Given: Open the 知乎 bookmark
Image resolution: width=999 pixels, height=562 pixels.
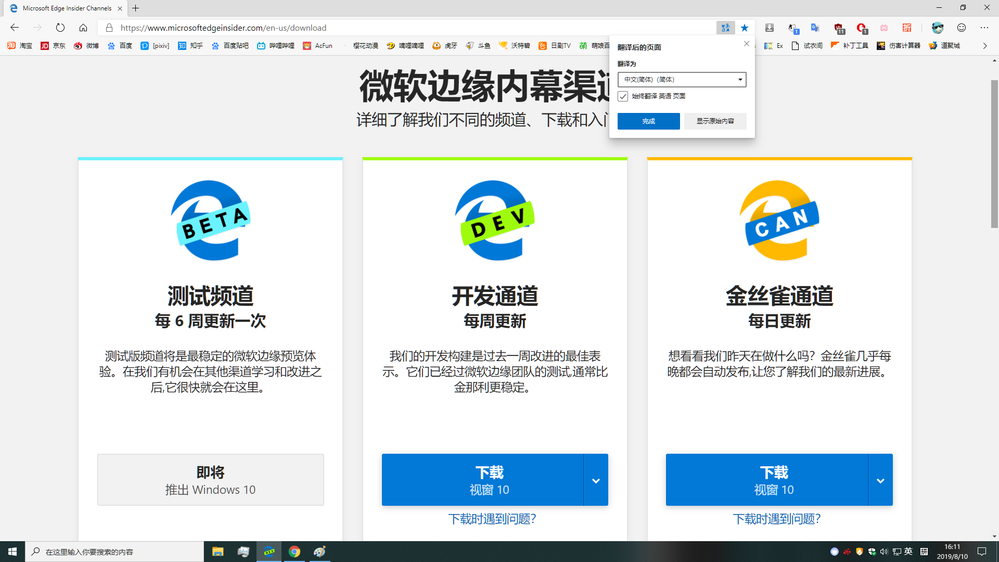Looking at the screenshot, I should [x=190, y=46].
